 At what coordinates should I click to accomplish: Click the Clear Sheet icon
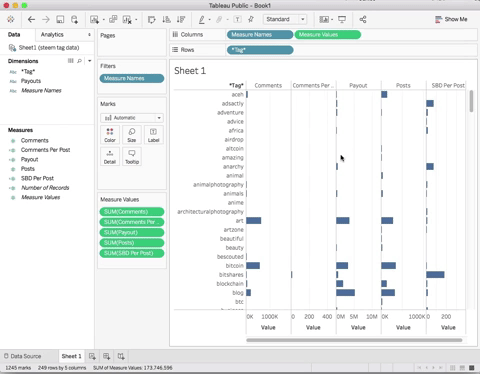pos(127,19)
